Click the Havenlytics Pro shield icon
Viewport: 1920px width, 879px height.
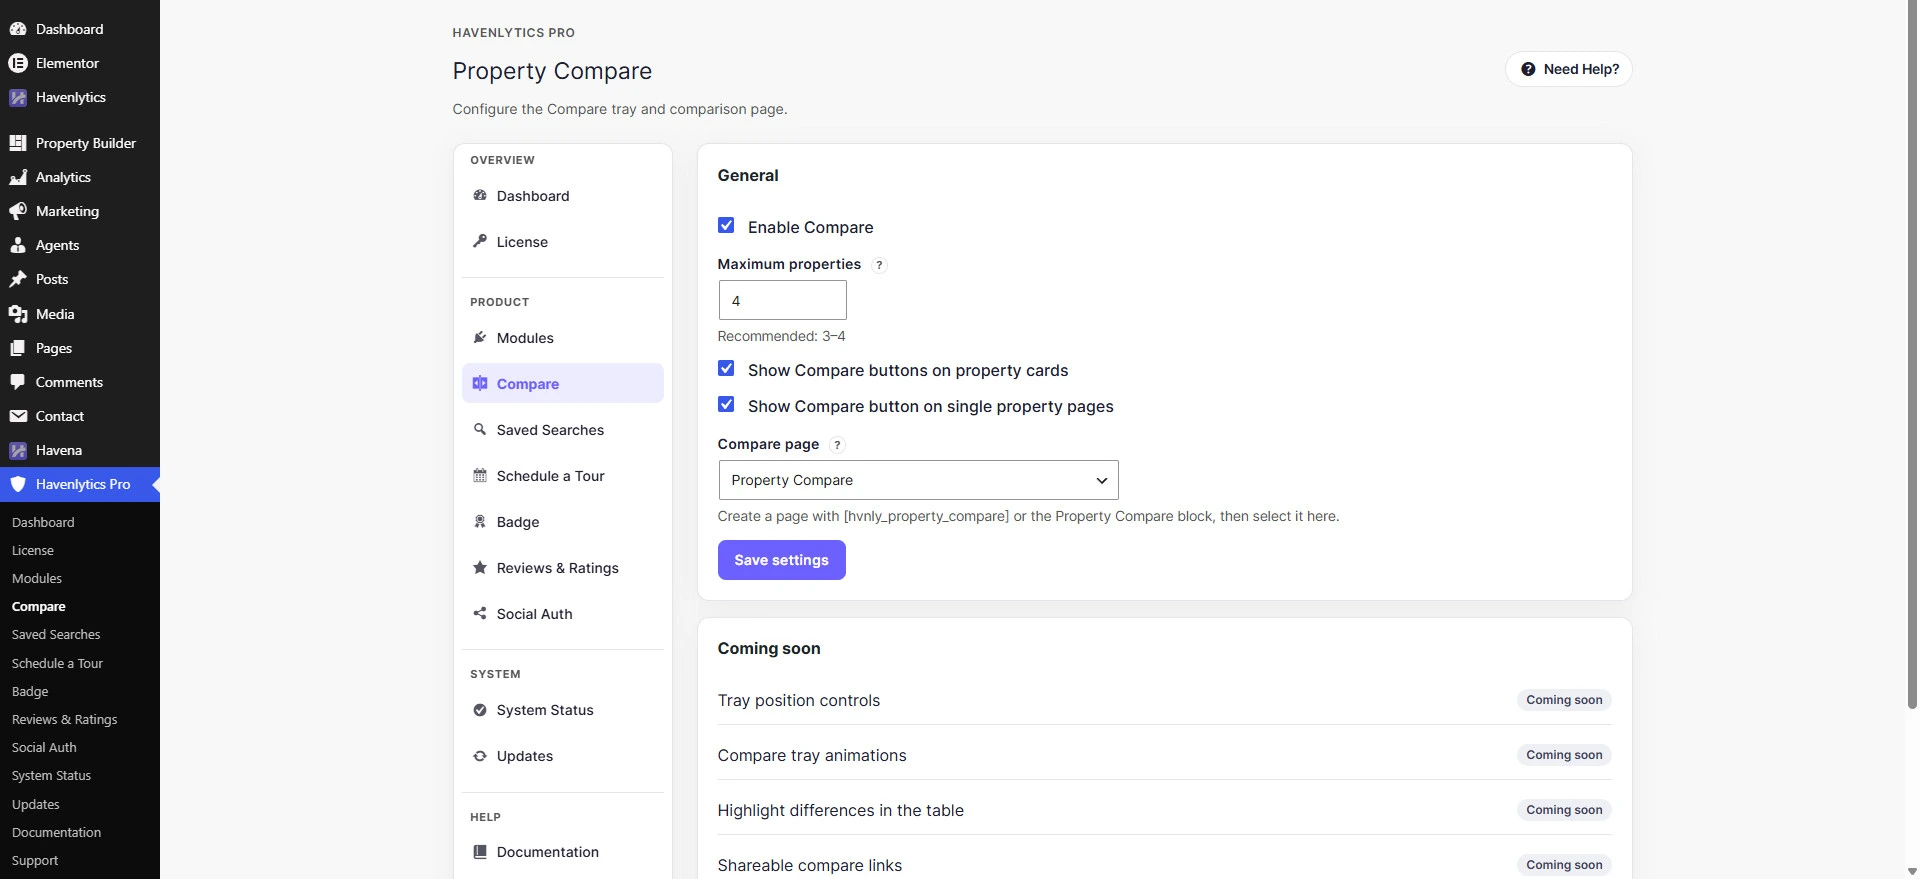[x=18, y=484]
